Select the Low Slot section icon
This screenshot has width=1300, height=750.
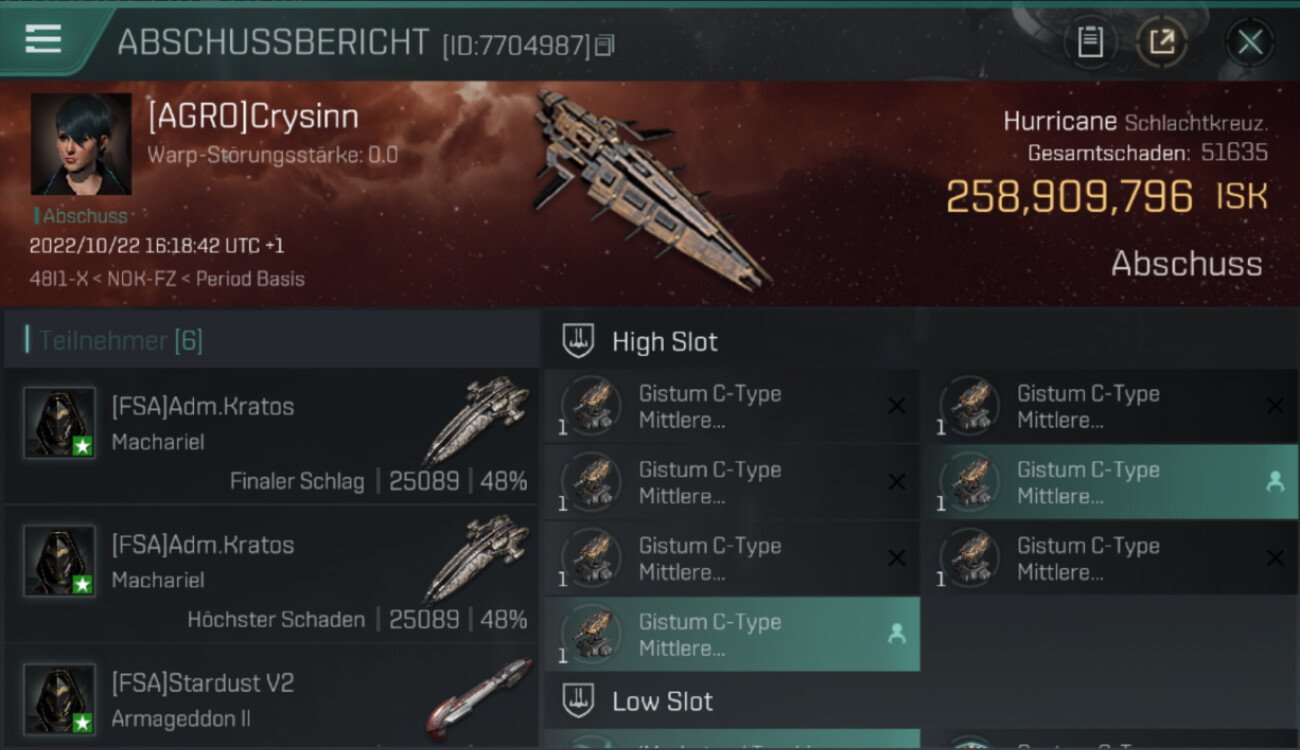point(578,701)
